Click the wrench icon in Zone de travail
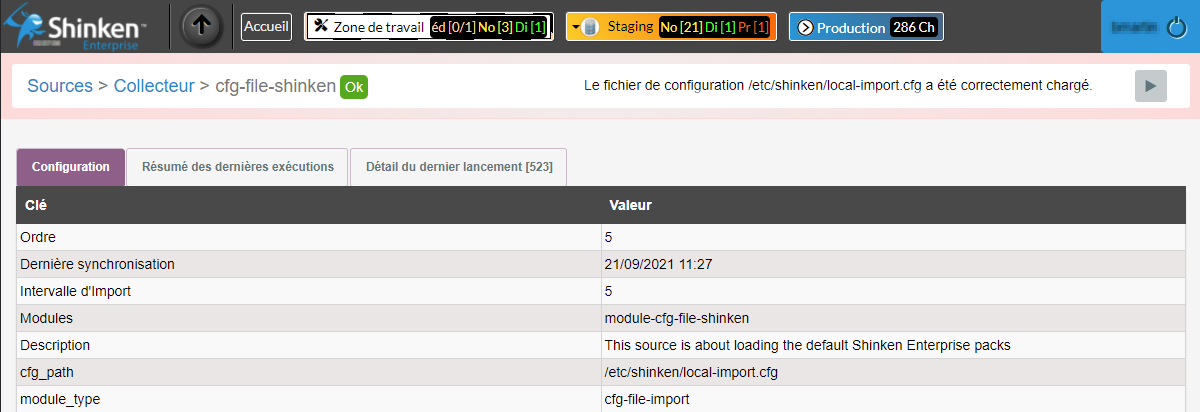1200x412 pixels. click(x=321, y=26)
